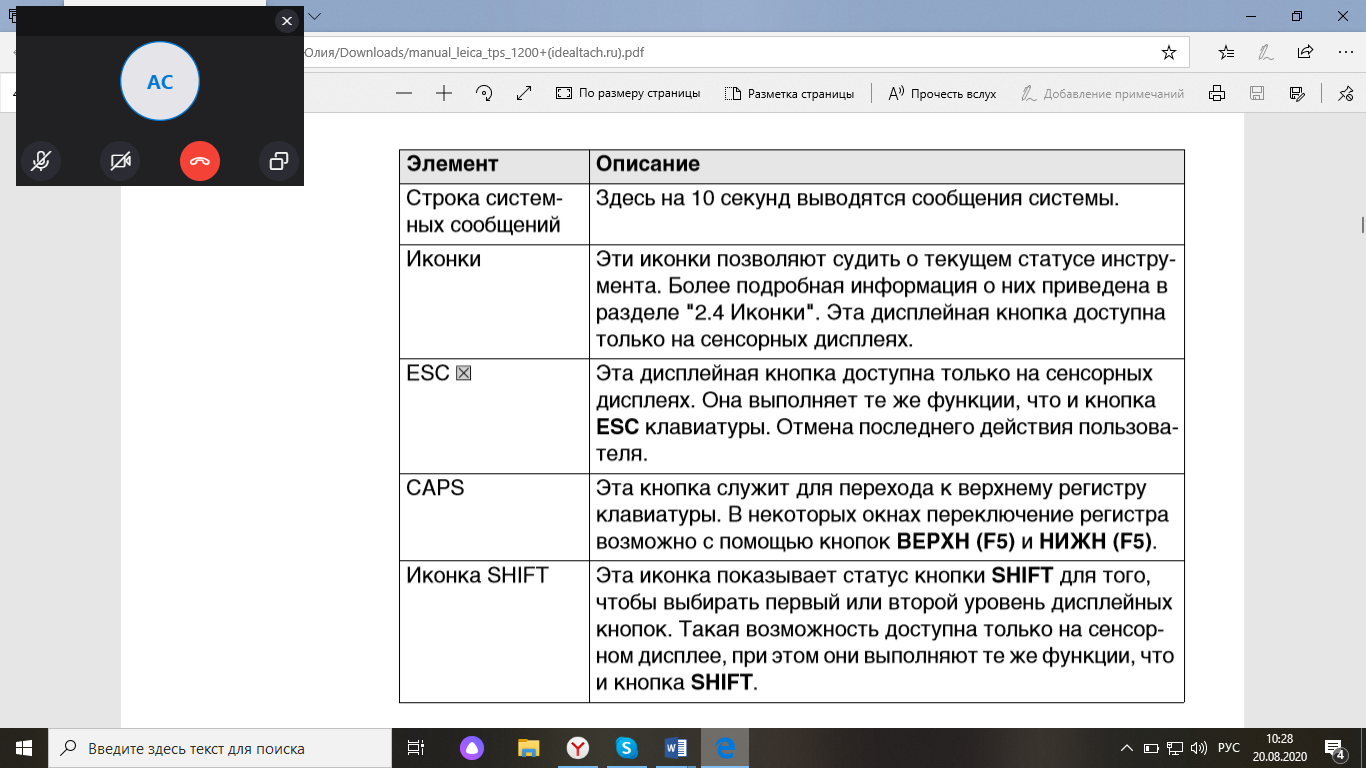Add page to favorites with star icon
Screen dimensions: 1366x768
[1168, 52]
